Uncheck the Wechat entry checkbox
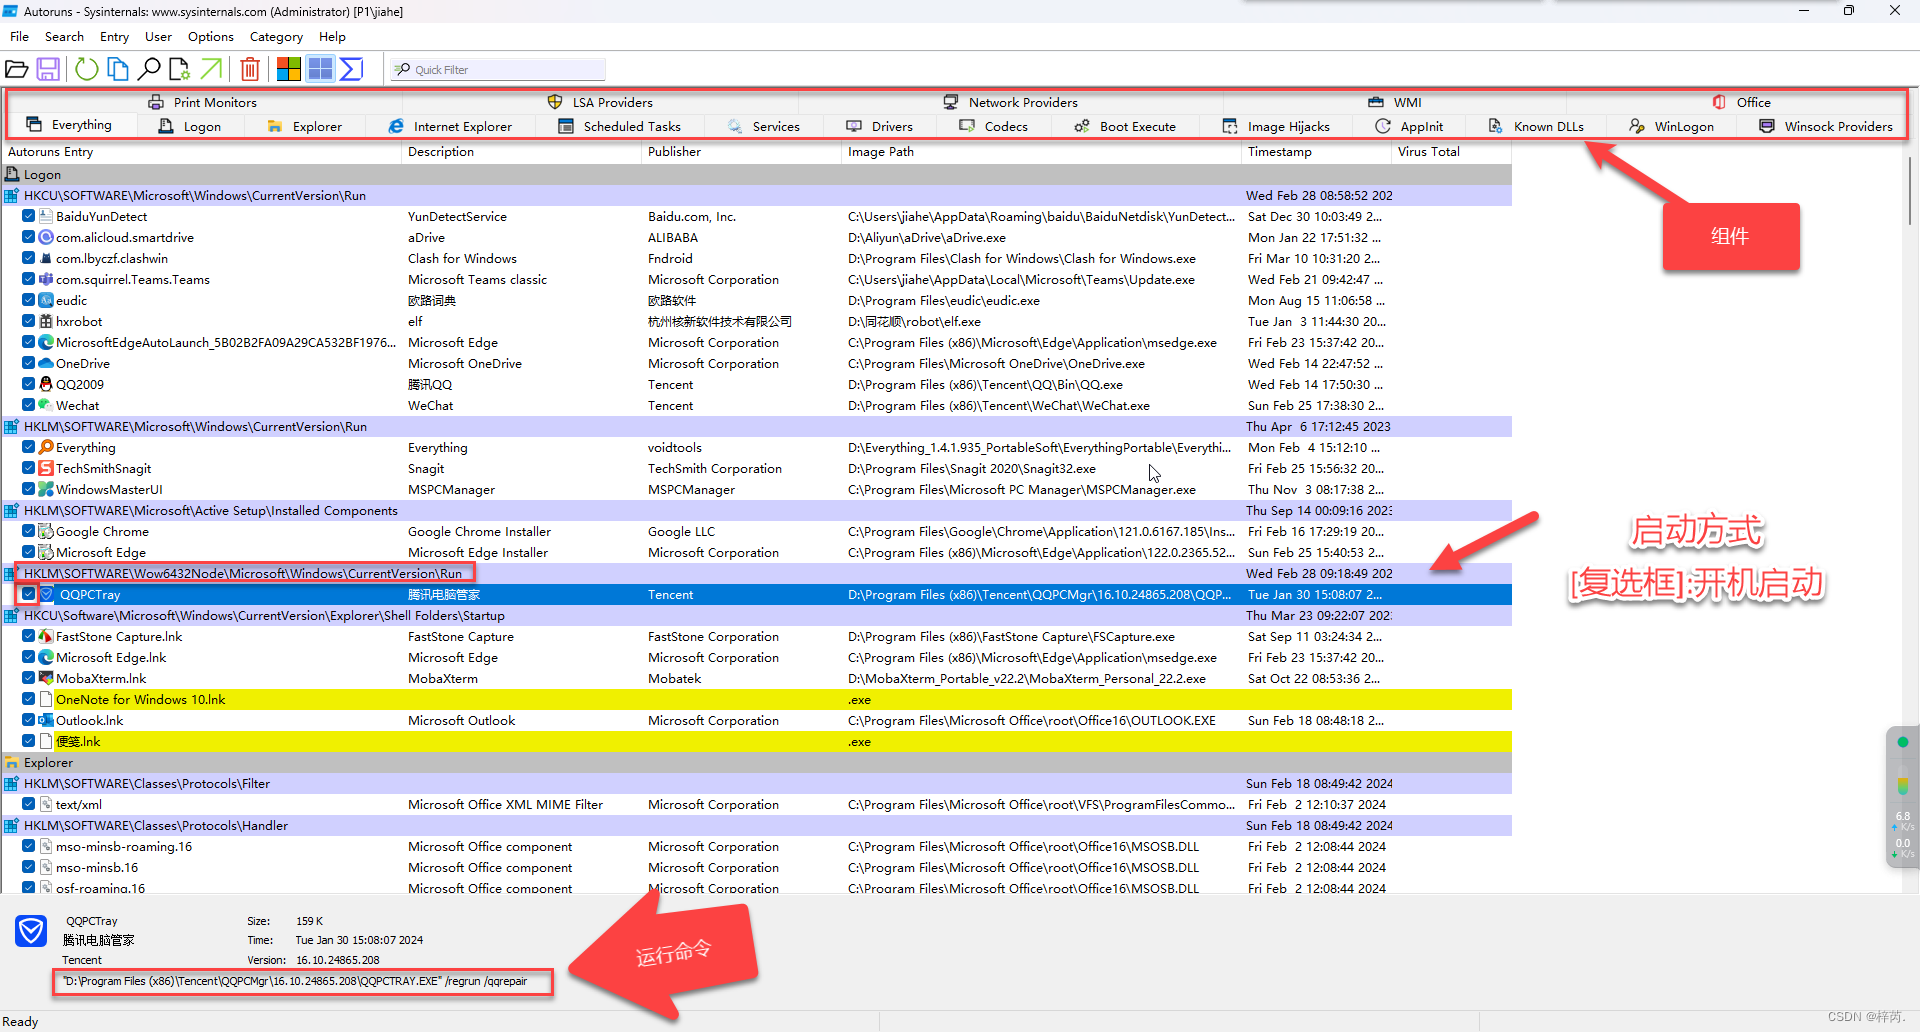The width and height of the screenshot is (1920, 1032). click(x=29, y=405)
